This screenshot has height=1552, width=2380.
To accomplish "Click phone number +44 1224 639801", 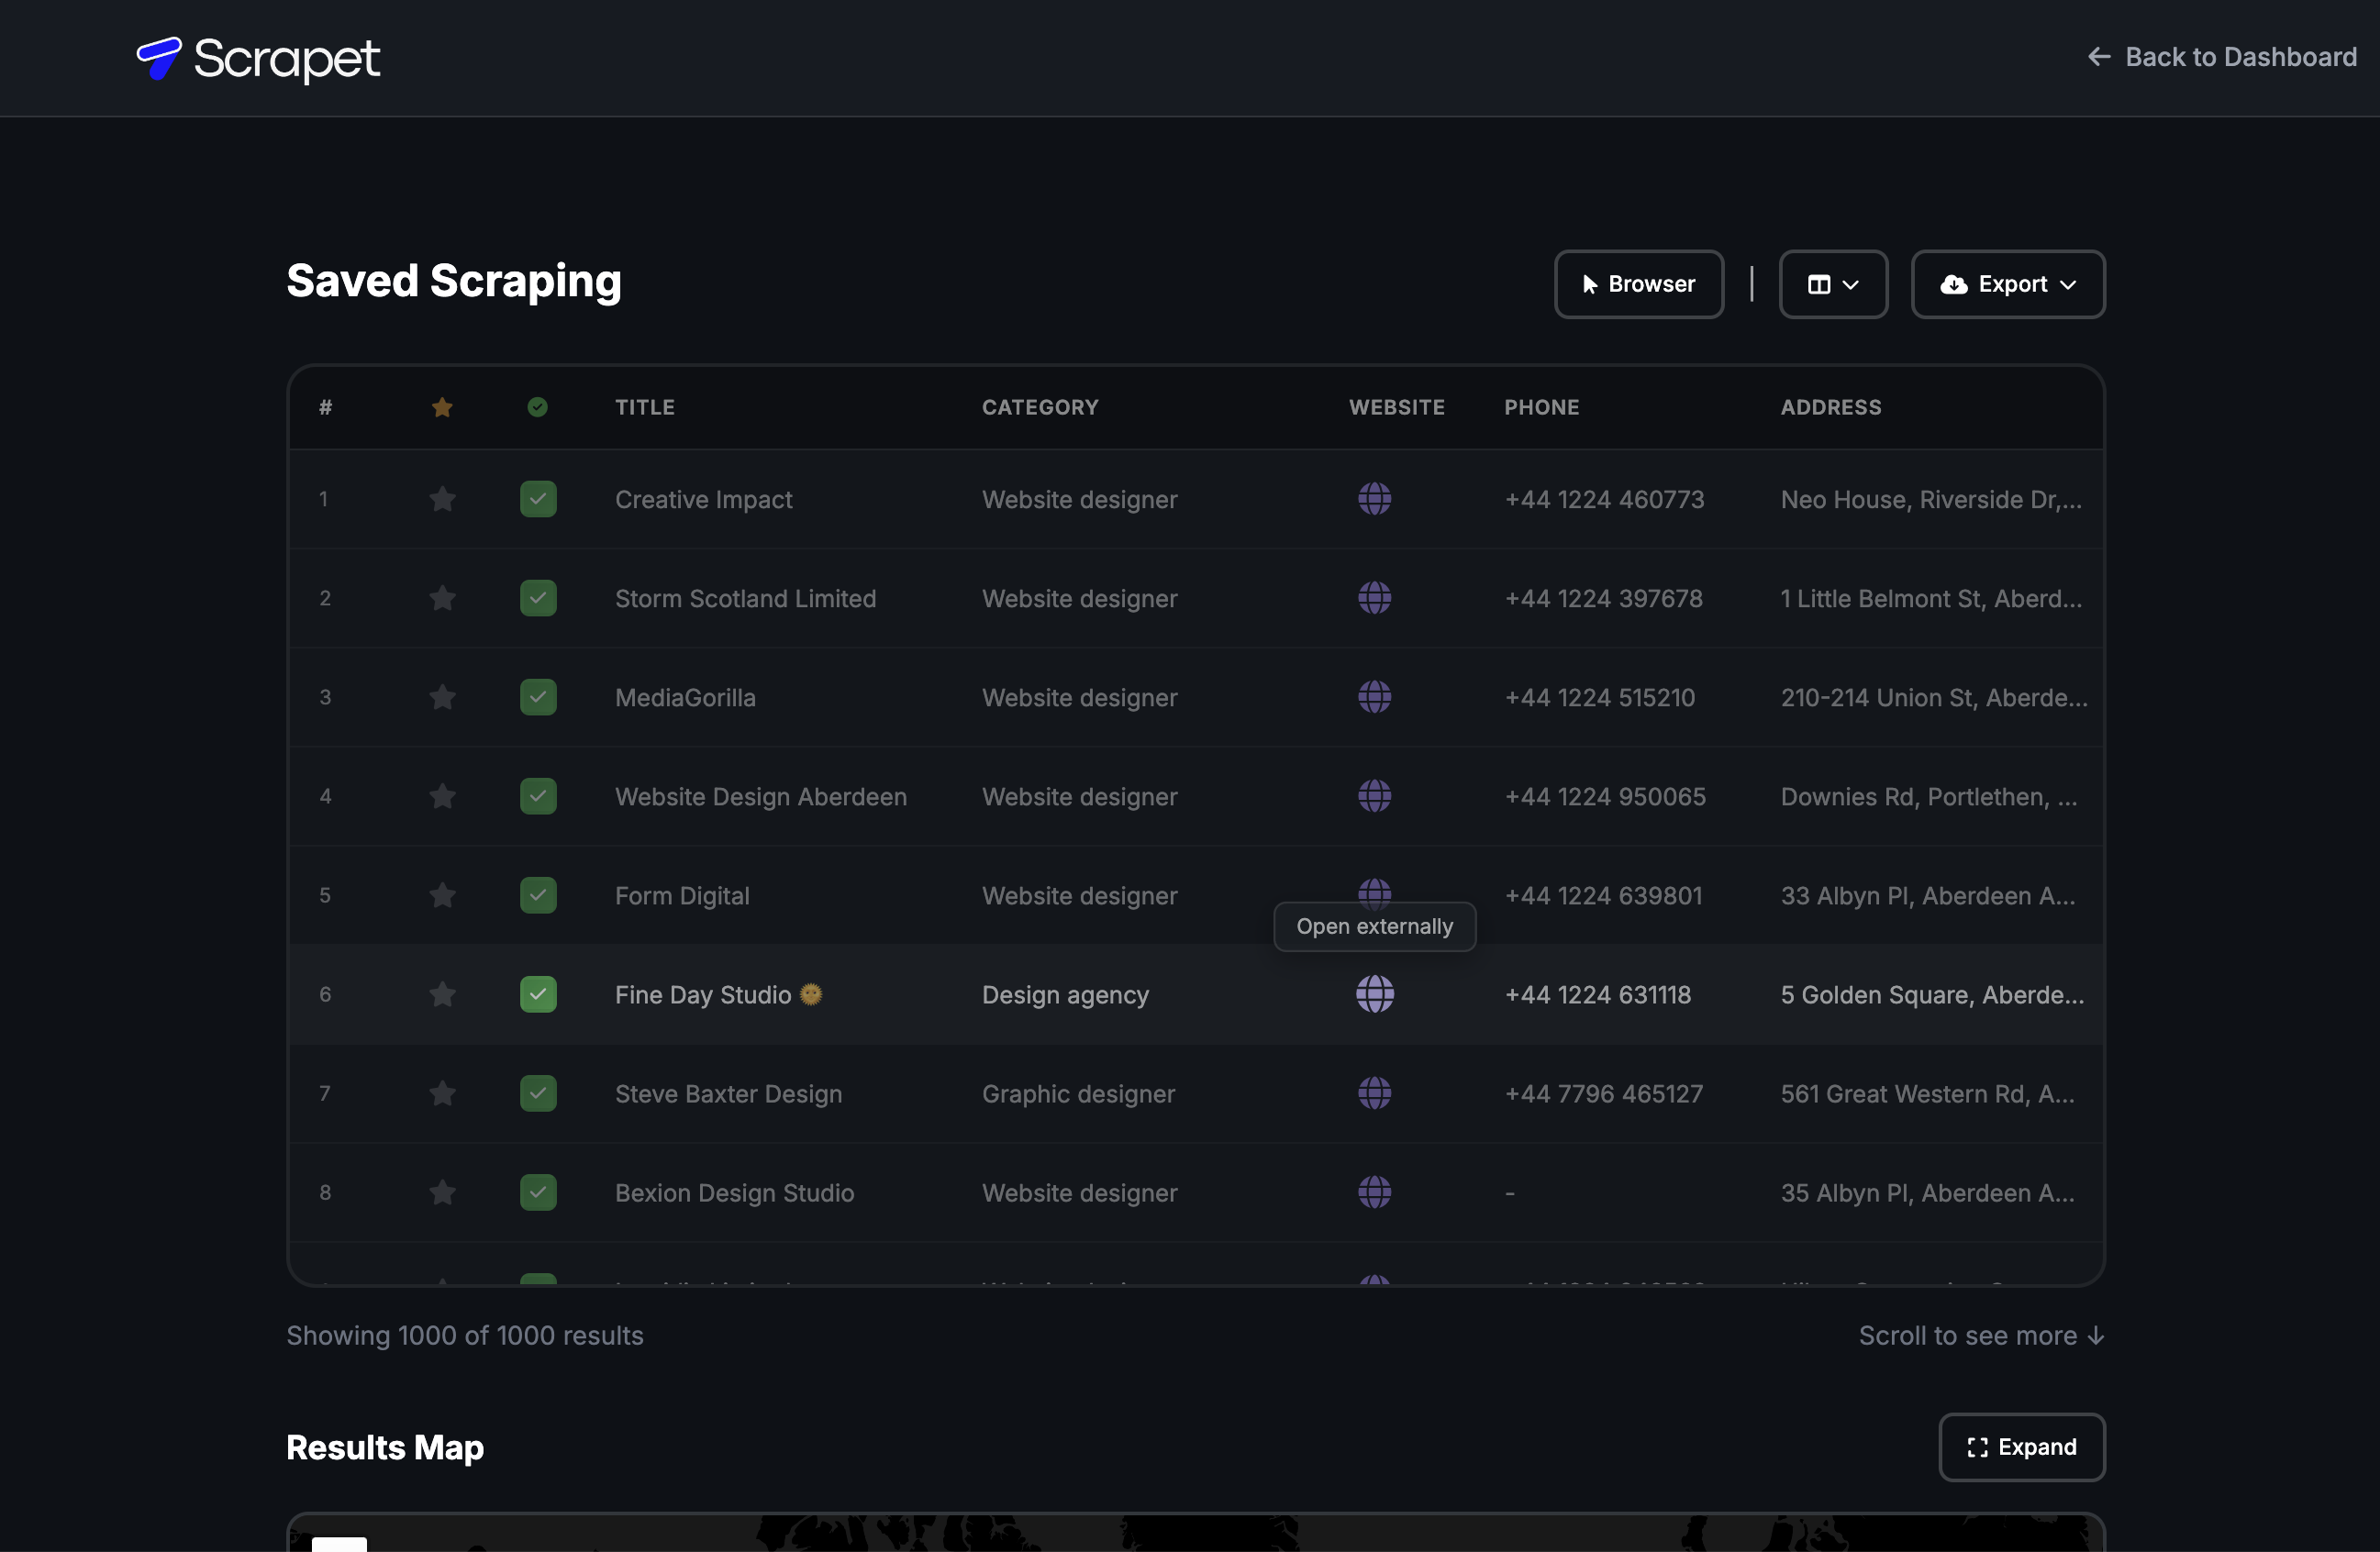I will coord(1603,895).
